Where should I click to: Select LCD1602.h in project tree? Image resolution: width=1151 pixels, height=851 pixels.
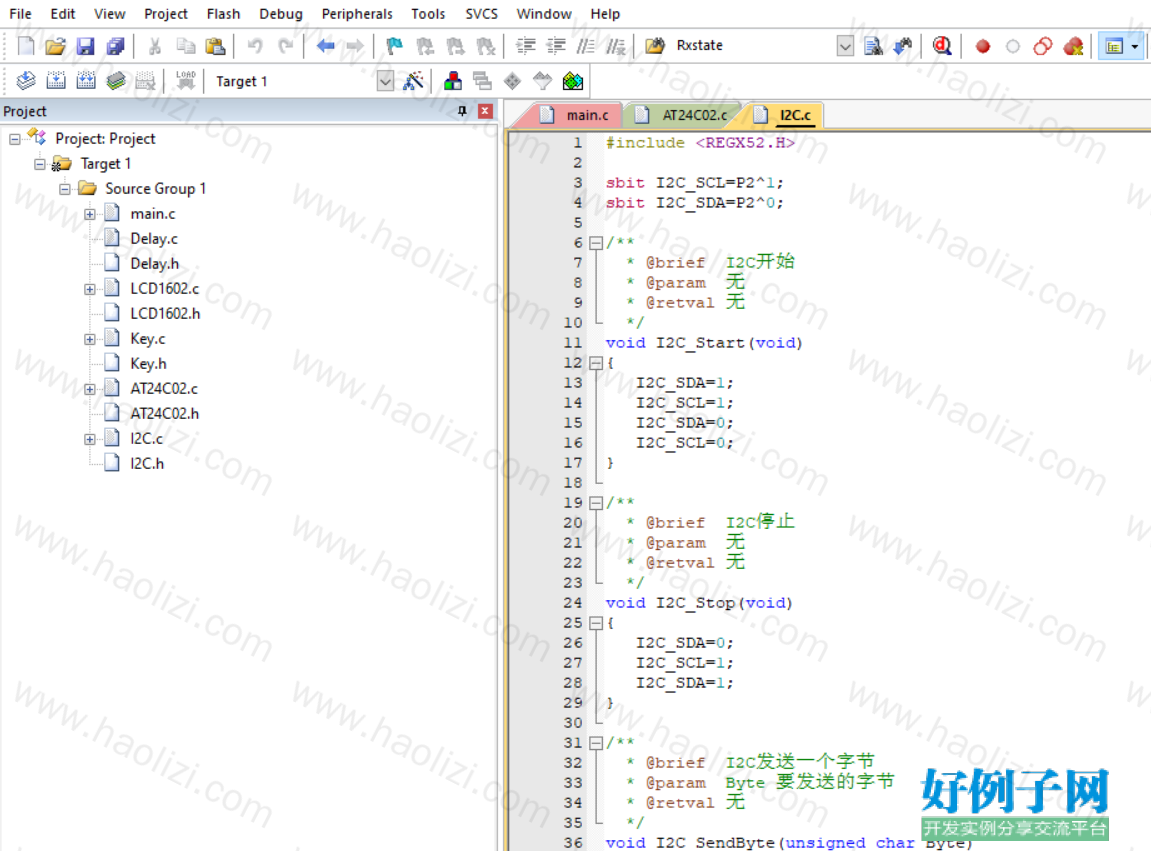[165, 314]
